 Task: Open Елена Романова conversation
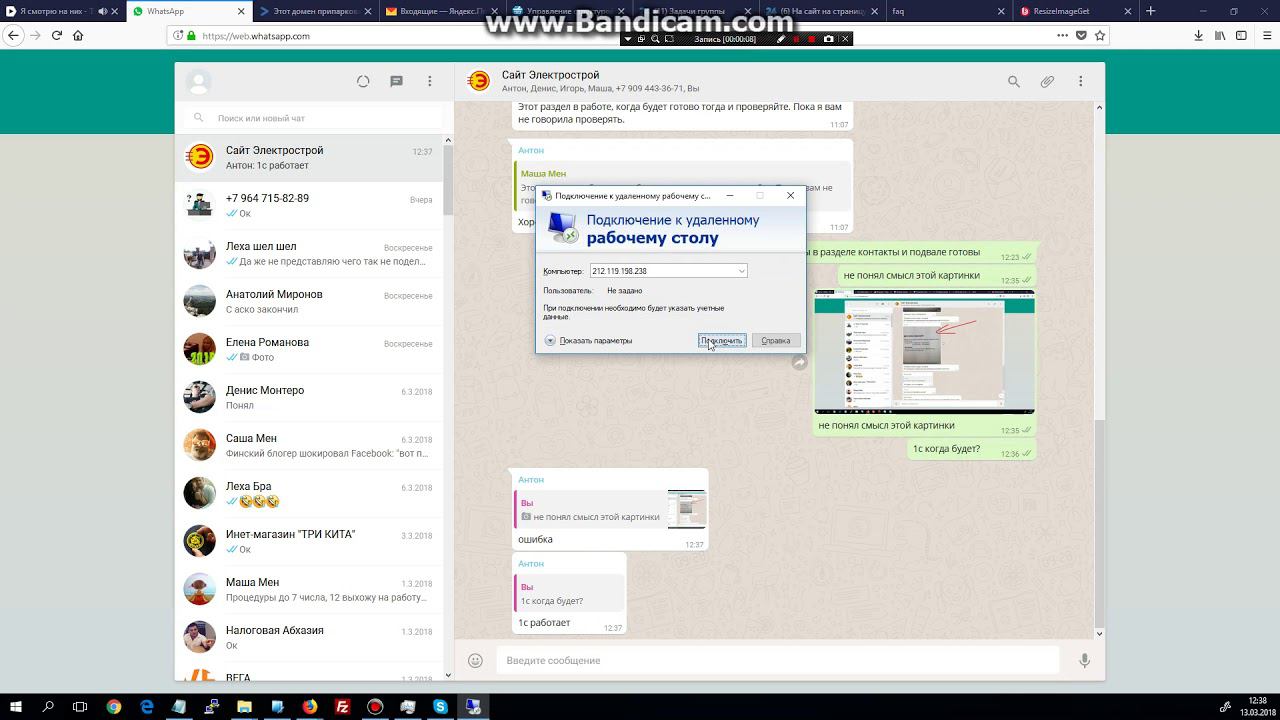(309, 350)
